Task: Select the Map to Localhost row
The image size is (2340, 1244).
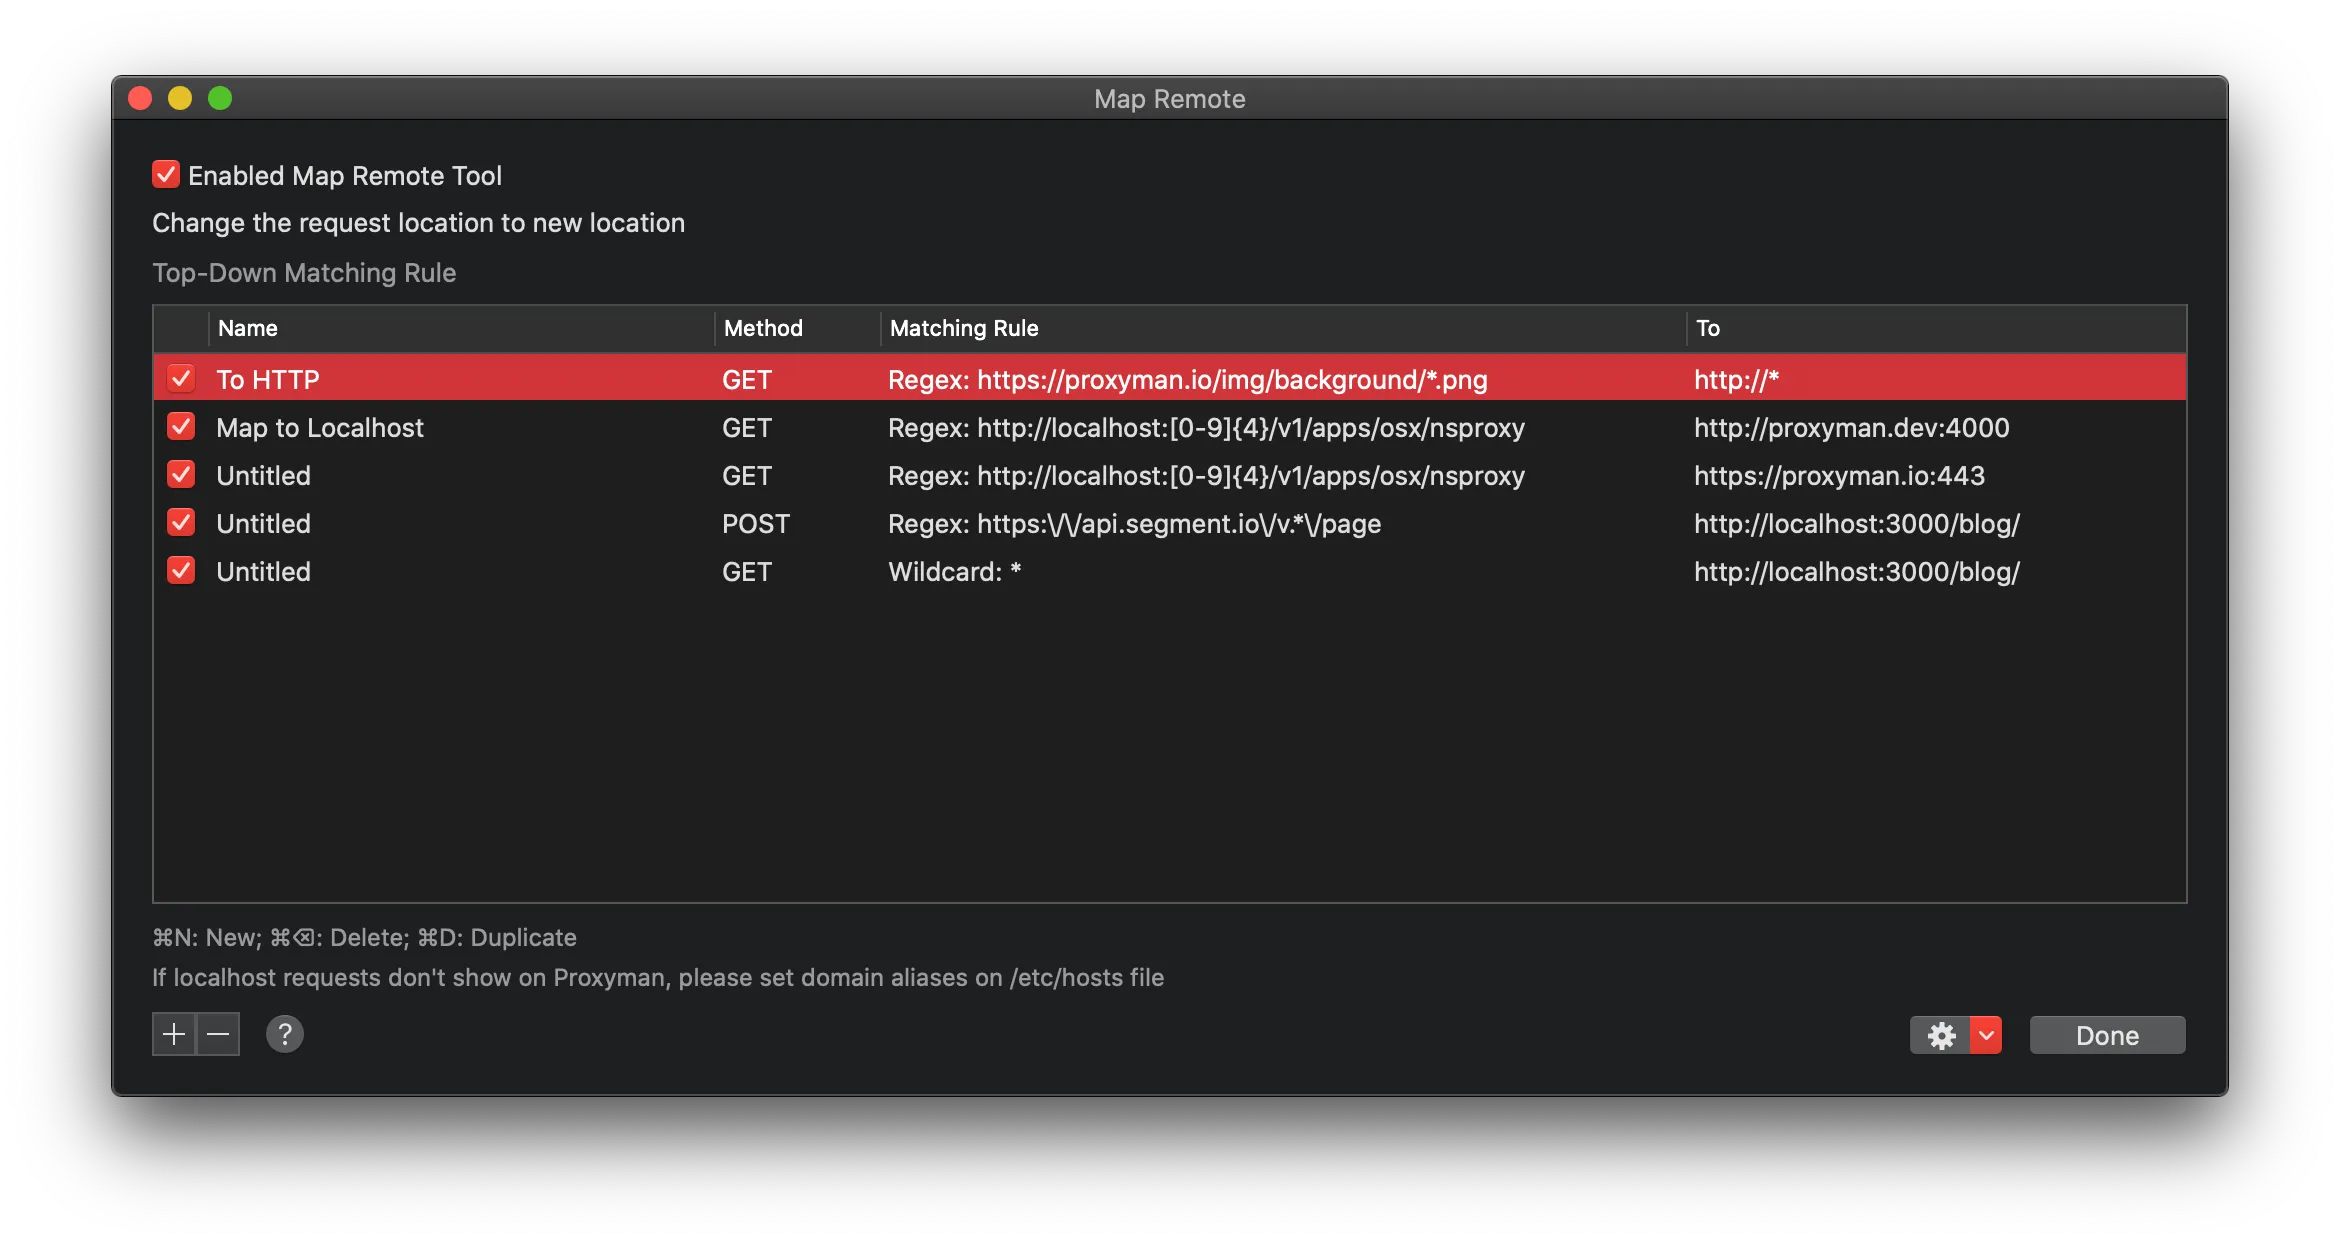Action: tap(1100, 428)
